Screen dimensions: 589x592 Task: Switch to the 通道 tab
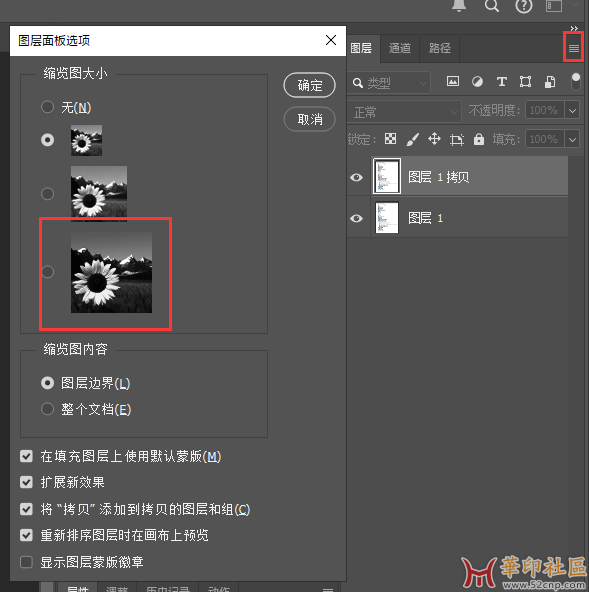400,48
